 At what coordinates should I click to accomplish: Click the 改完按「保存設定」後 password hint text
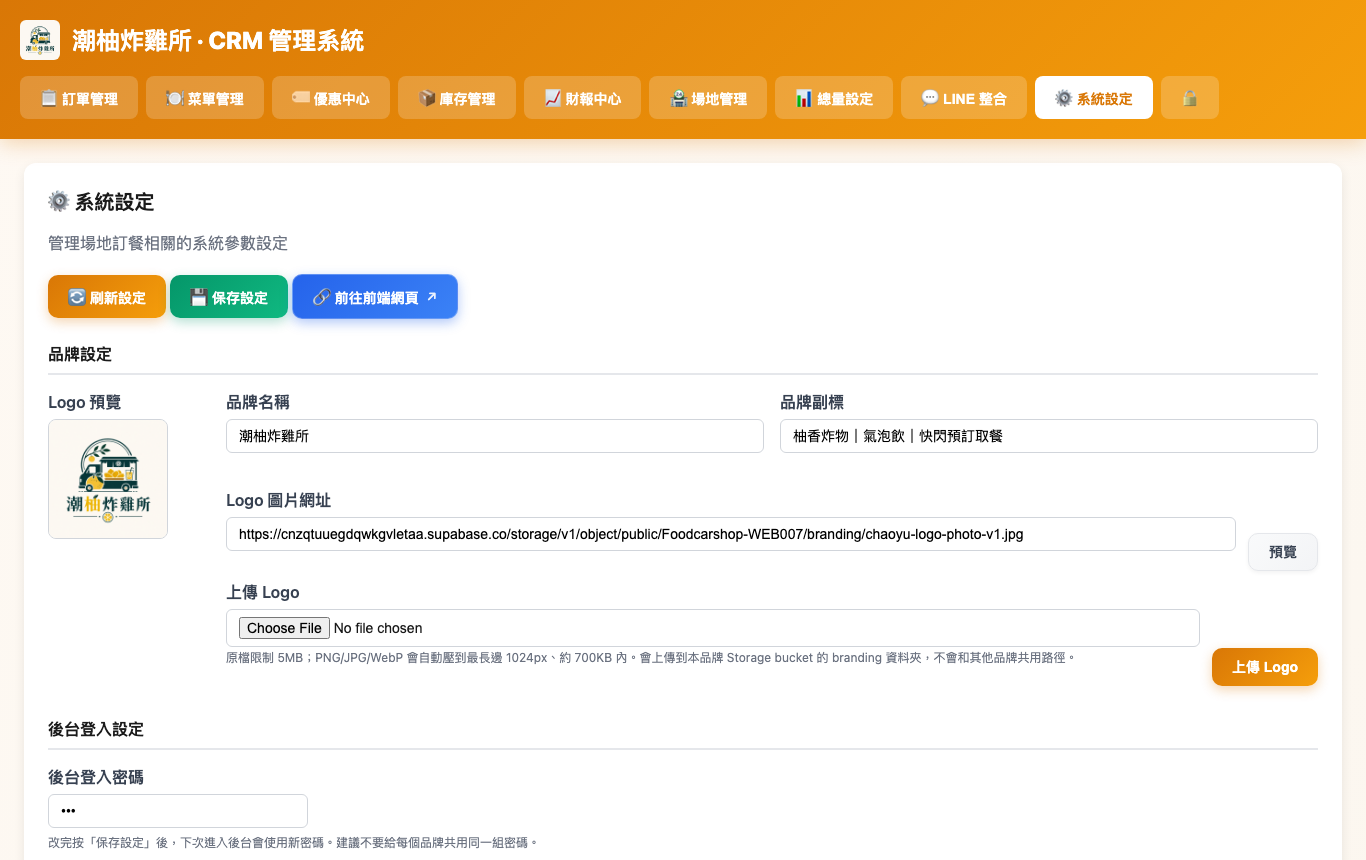coord(293,843)
